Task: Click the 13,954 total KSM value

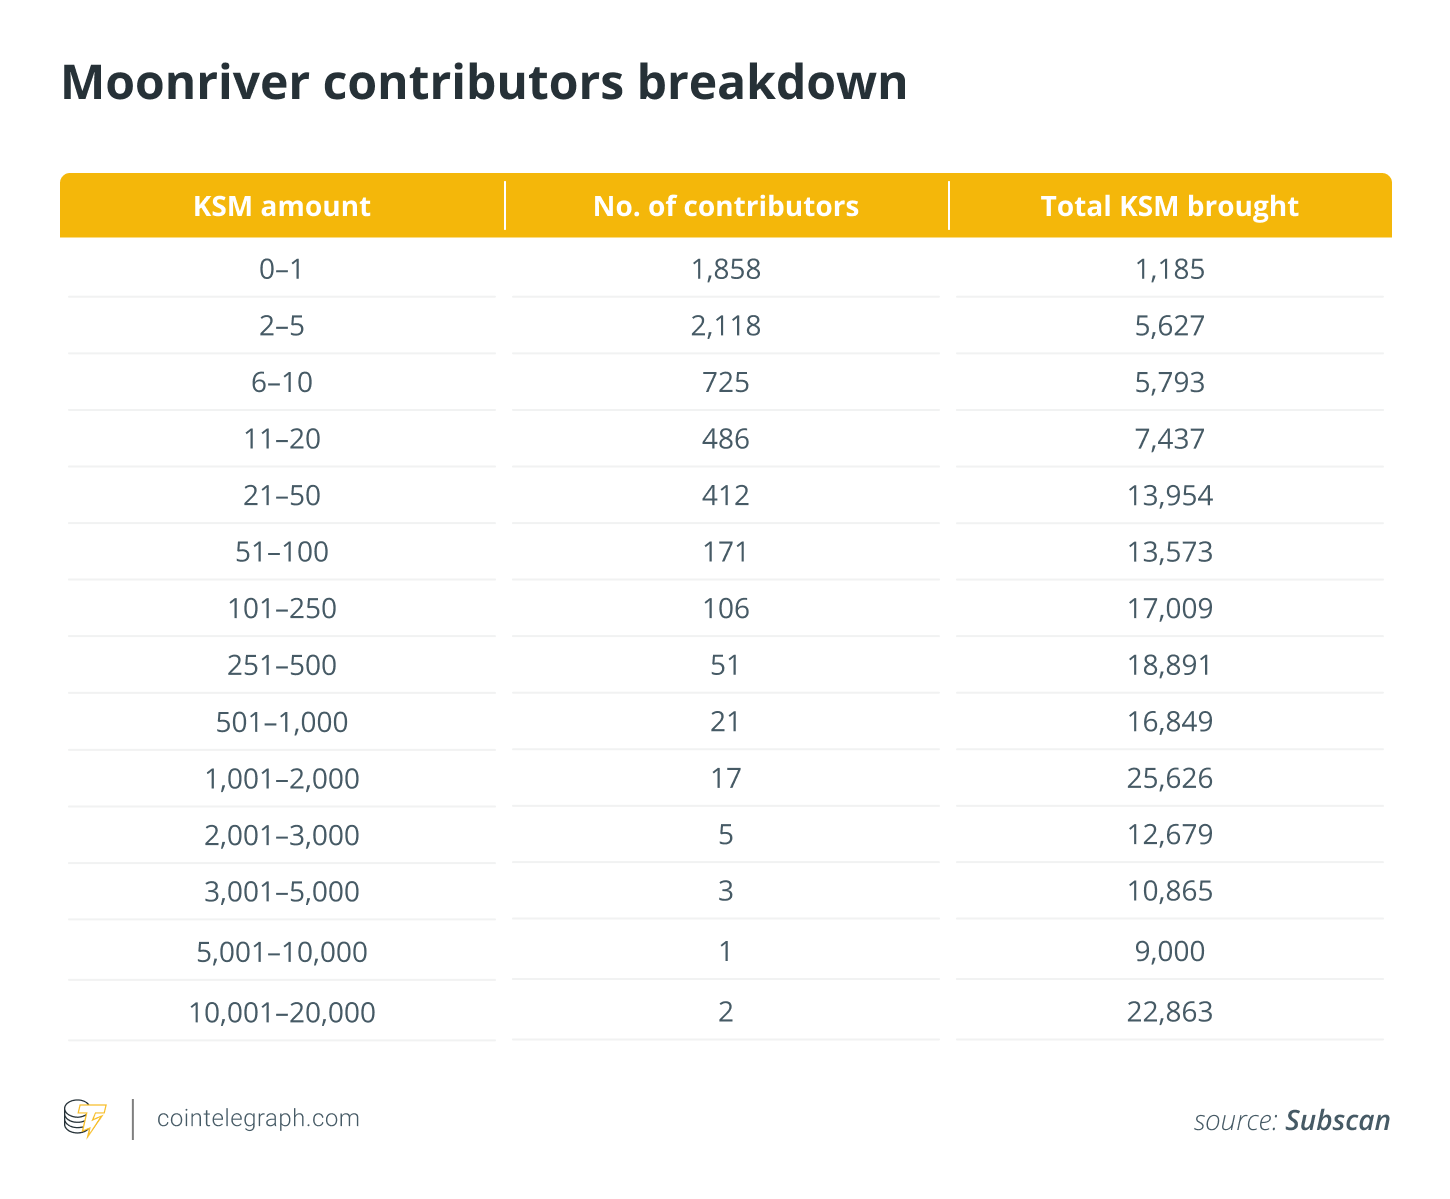Action: (1169, 495)
